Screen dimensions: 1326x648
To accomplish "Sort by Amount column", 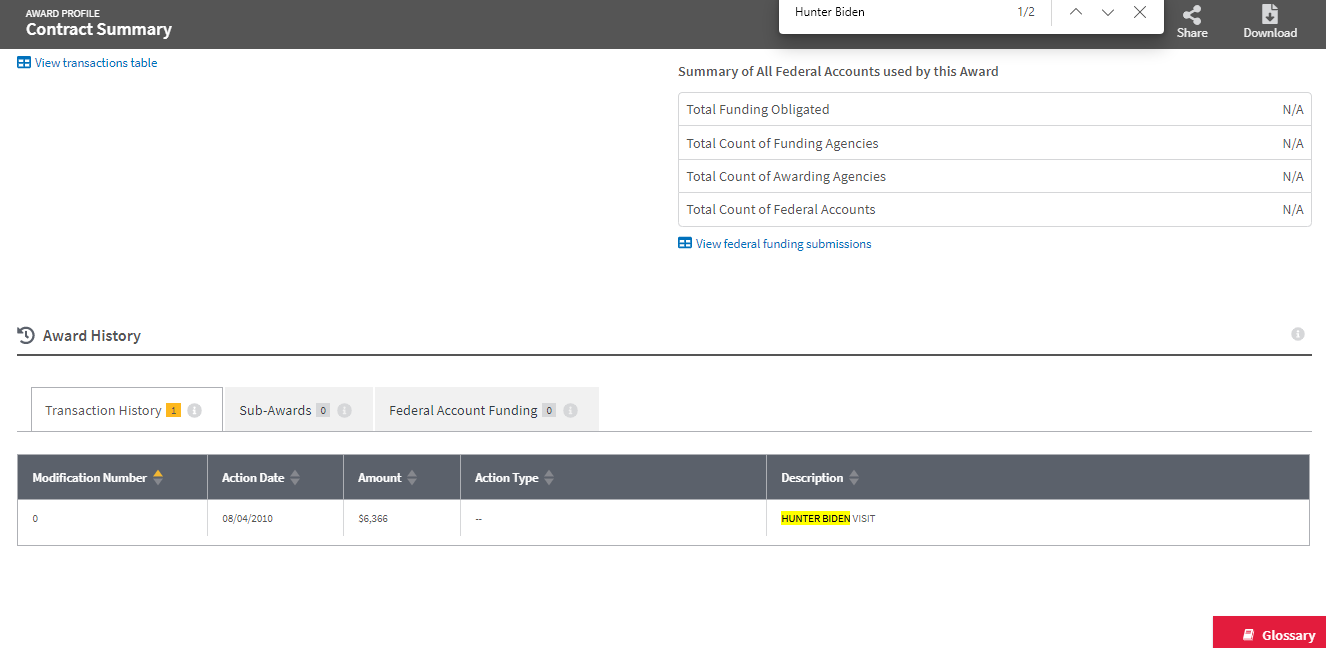I will point(412,478).
